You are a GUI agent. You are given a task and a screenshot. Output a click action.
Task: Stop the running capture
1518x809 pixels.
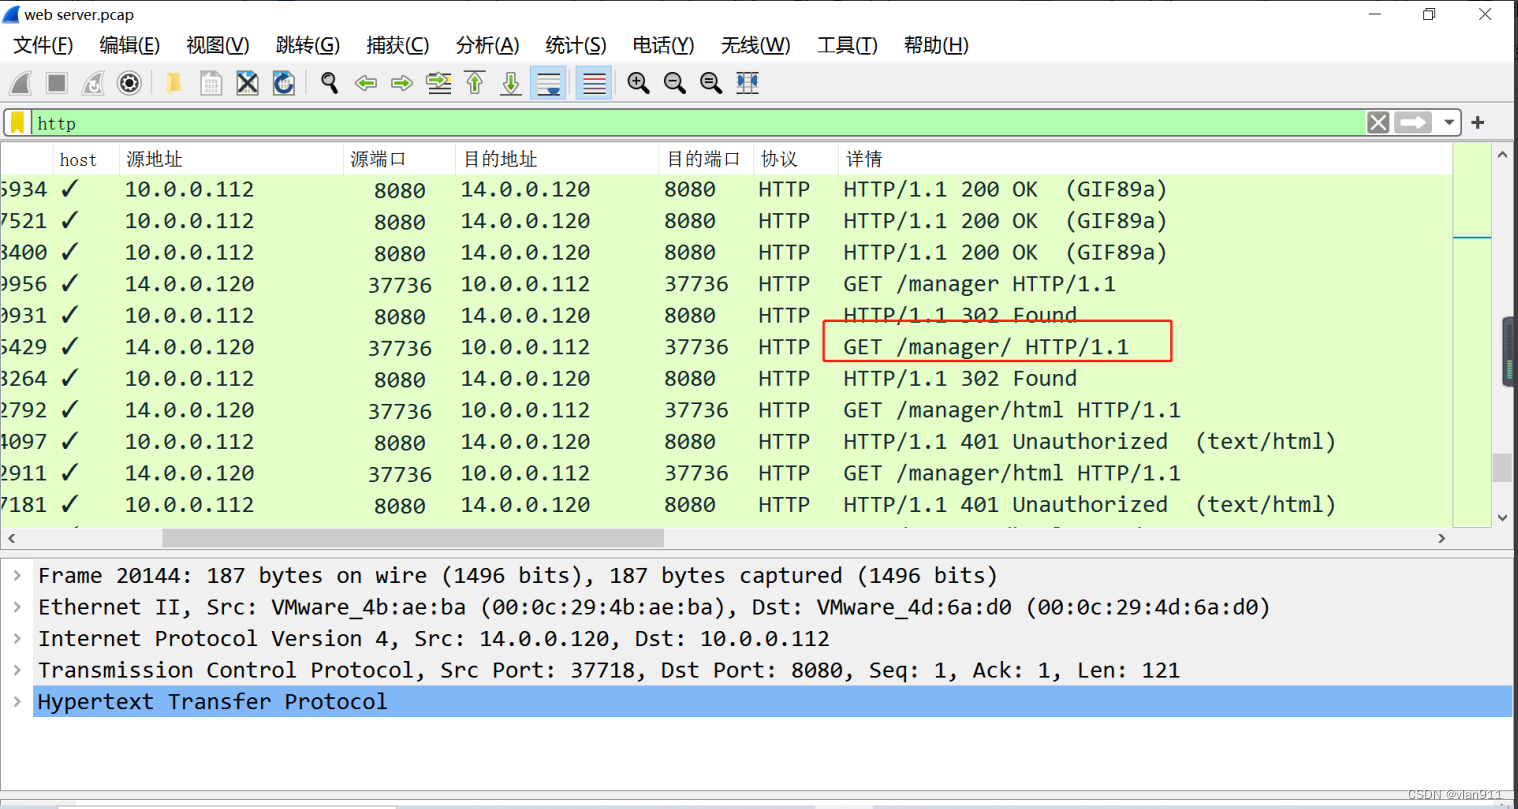click(x=57, y=83)
